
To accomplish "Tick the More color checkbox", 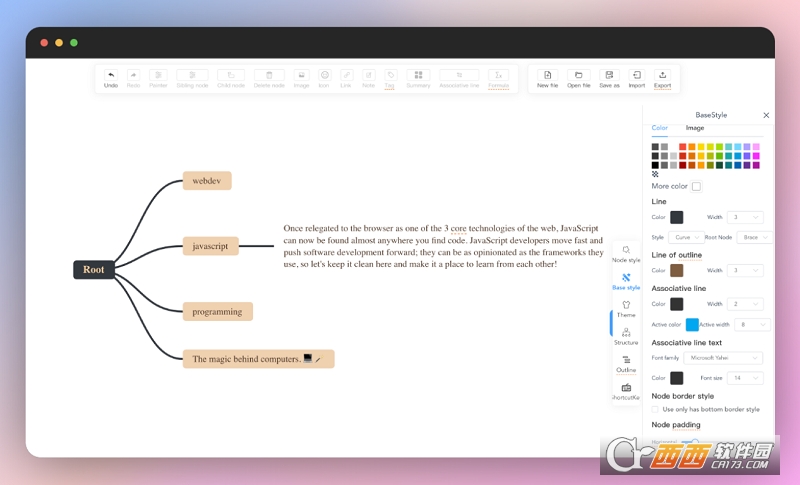I will [x=696, y=186].
